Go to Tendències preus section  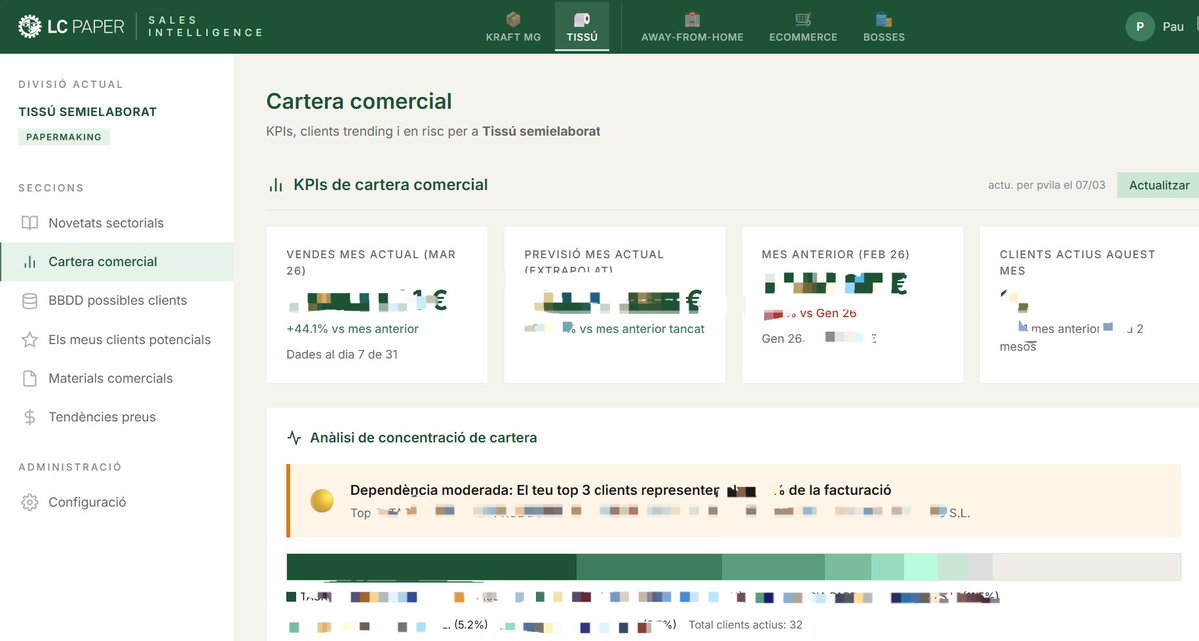click(x=117, y=417)
